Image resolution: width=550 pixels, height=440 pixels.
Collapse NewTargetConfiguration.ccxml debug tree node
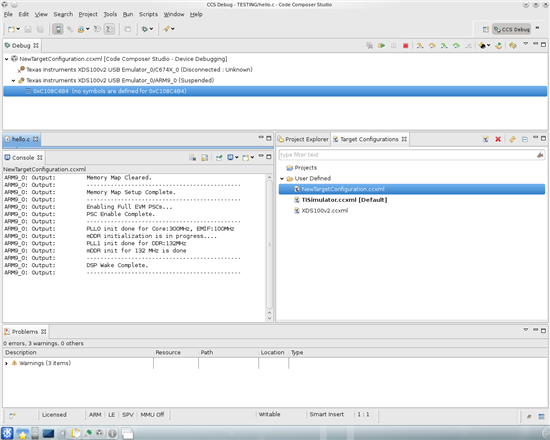click(7, 59)
